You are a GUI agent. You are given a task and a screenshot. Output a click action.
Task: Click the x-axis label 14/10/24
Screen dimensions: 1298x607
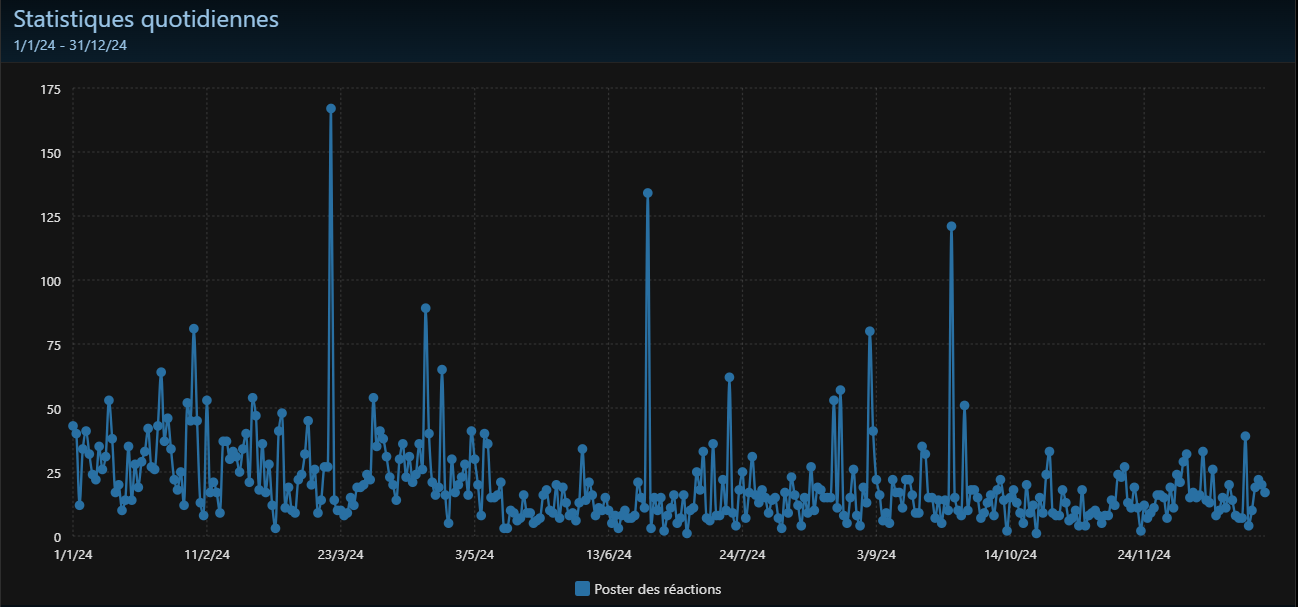(x=1010, y=555)
